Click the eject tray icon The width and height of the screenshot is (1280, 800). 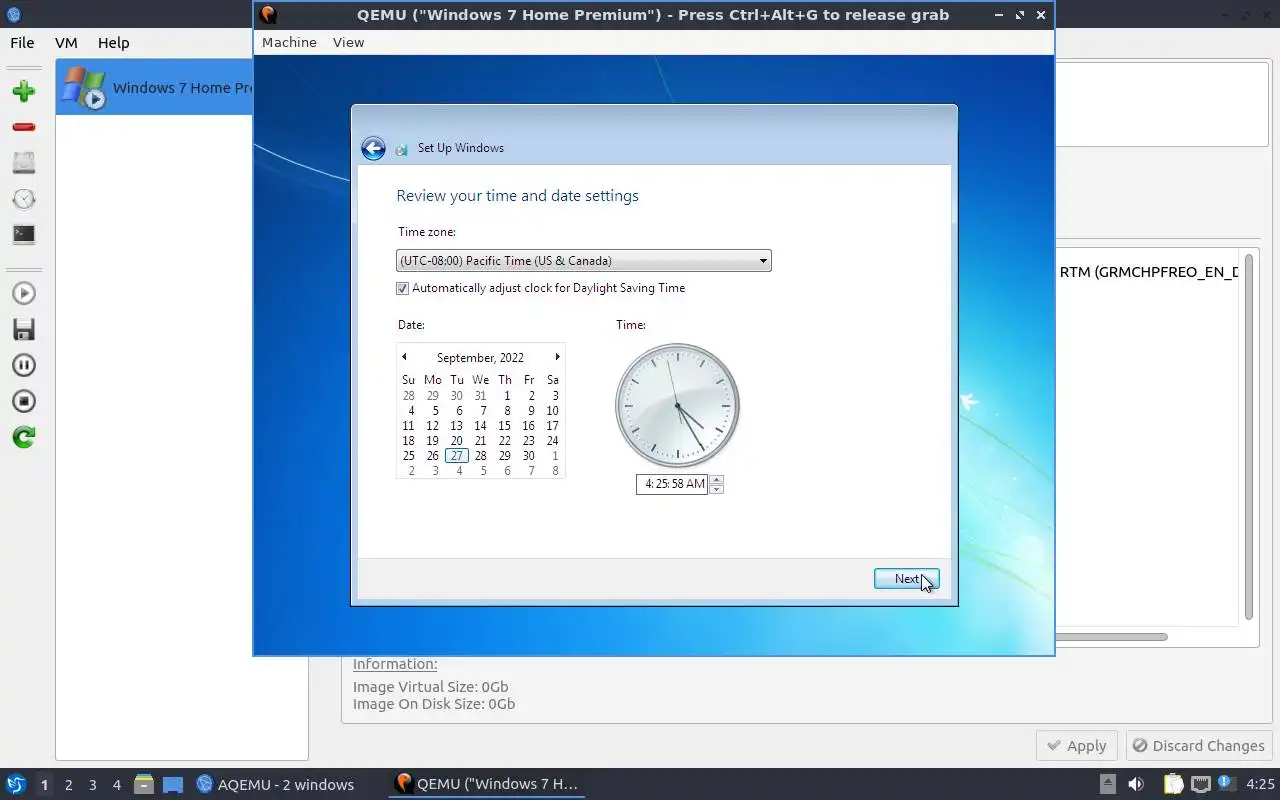[x=1107, y=784]
